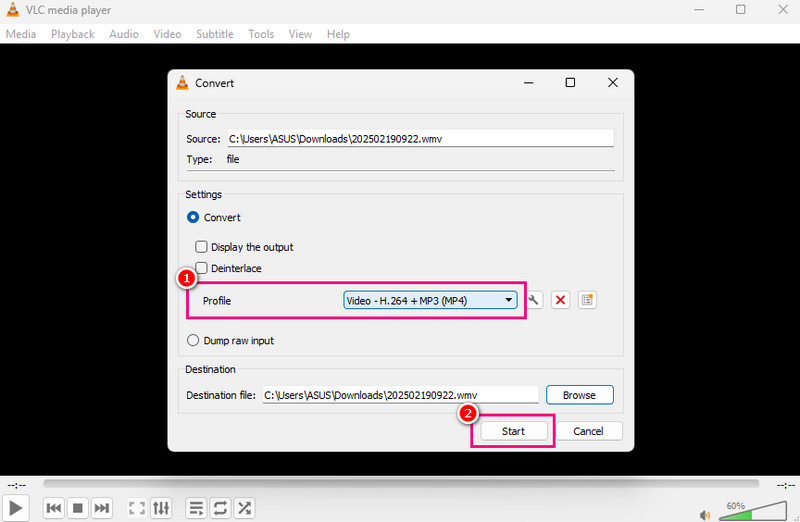Click VLC cone icon in Convert dialog title
Screen dimensions: 800x522
(182, 83)
